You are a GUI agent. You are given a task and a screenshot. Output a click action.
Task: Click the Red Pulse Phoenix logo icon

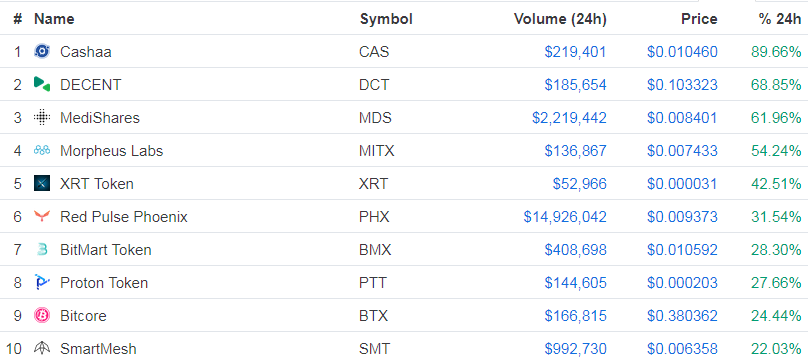[42, 216]
